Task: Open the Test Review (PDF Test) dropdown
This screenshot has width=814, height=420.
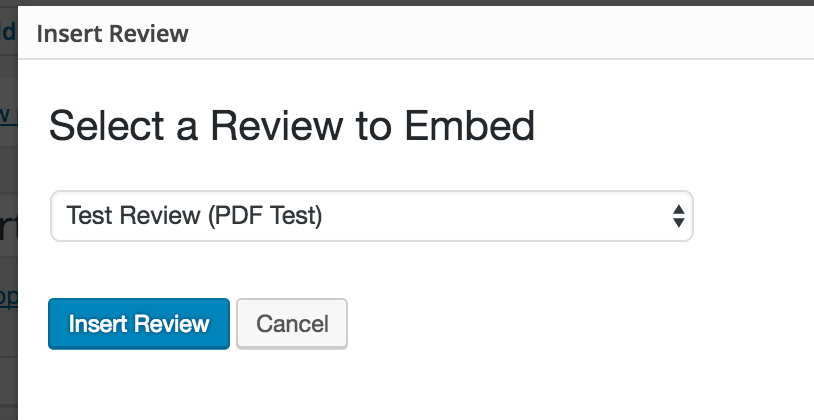Action: (x=371, y=216)
